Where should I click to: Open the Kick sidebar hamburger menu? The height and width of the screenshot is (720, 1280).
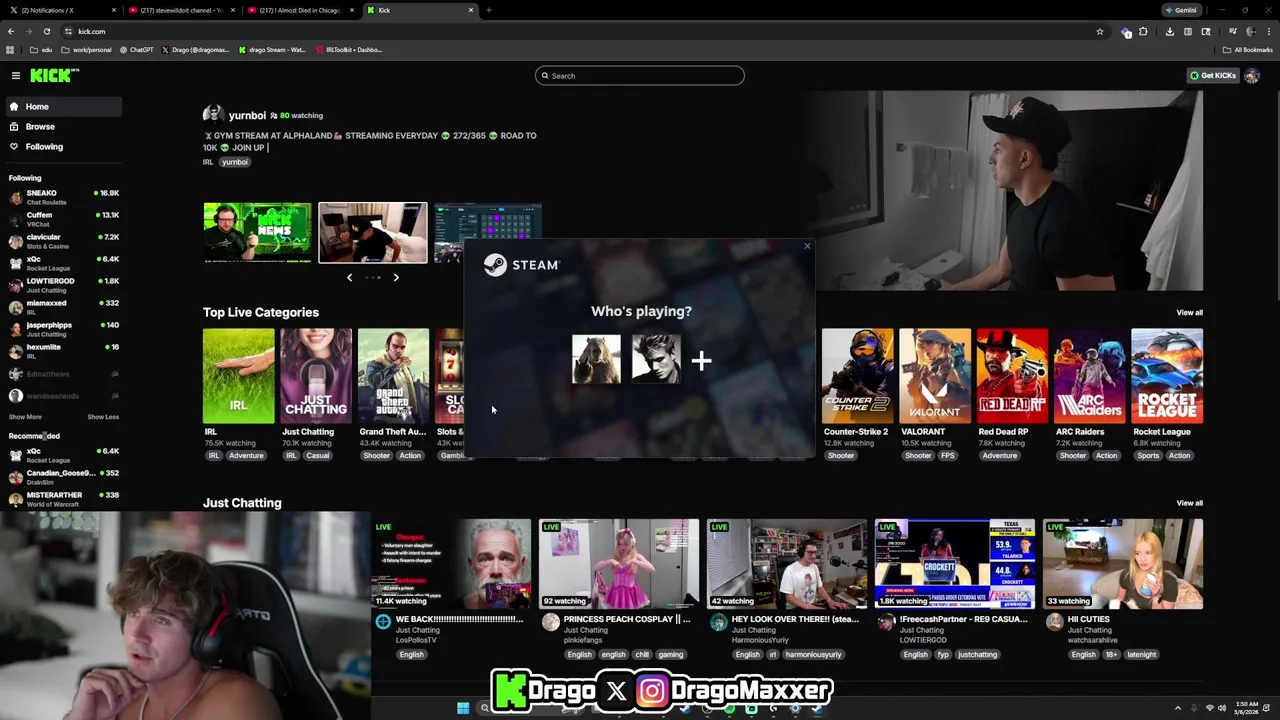(x=16, y=76)
